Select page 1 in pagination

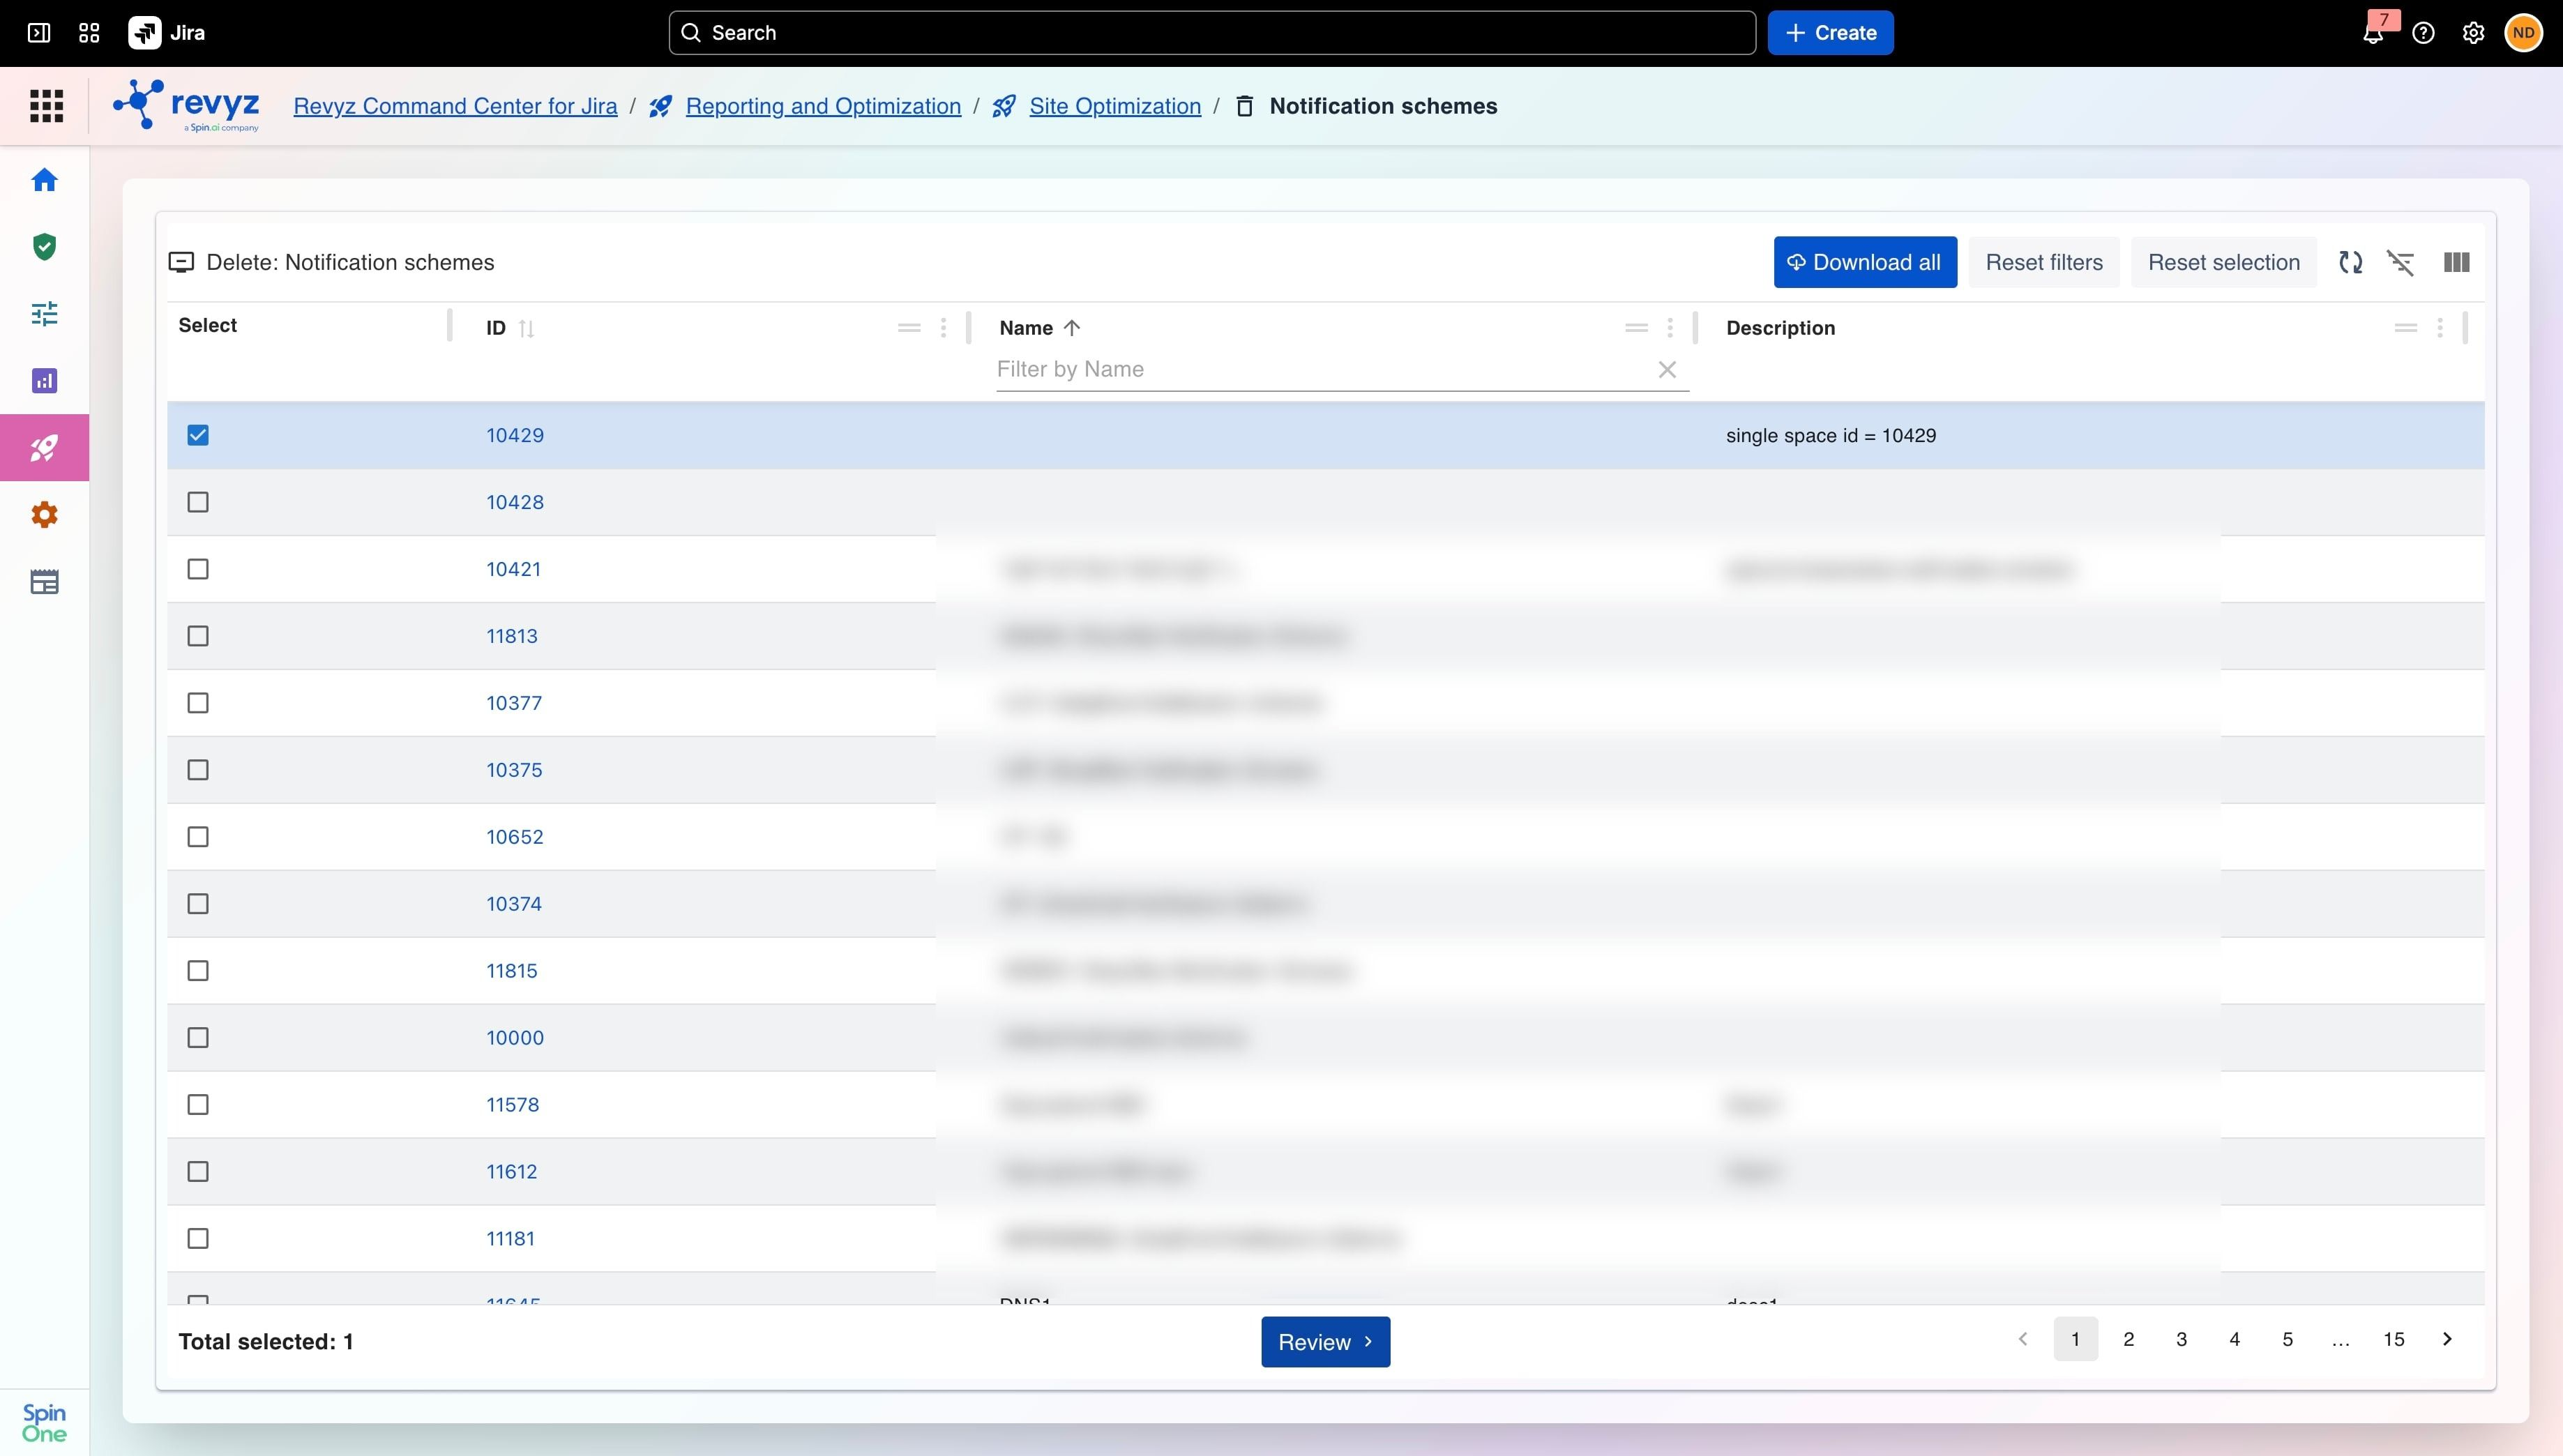pos(2076,1339)
